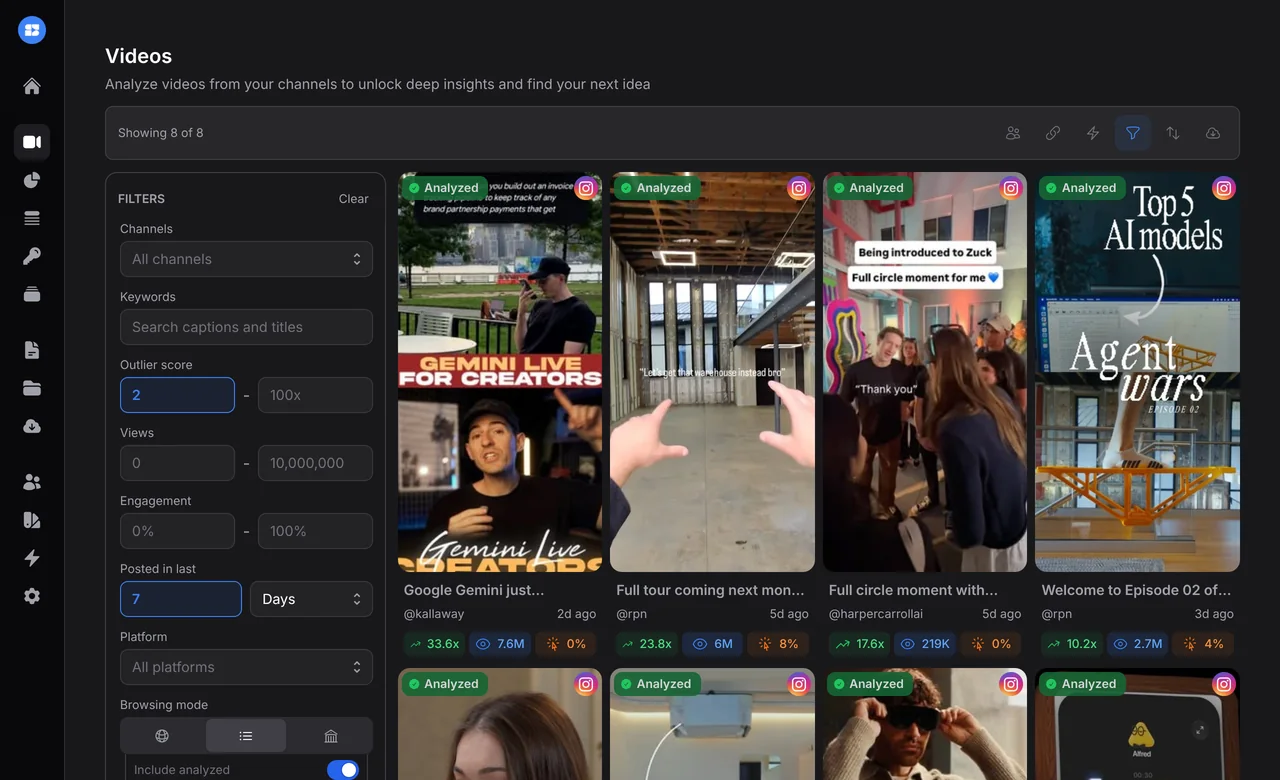
Task: Click the people icon in the videos toolbar
Action: [x=1013, y=133]
